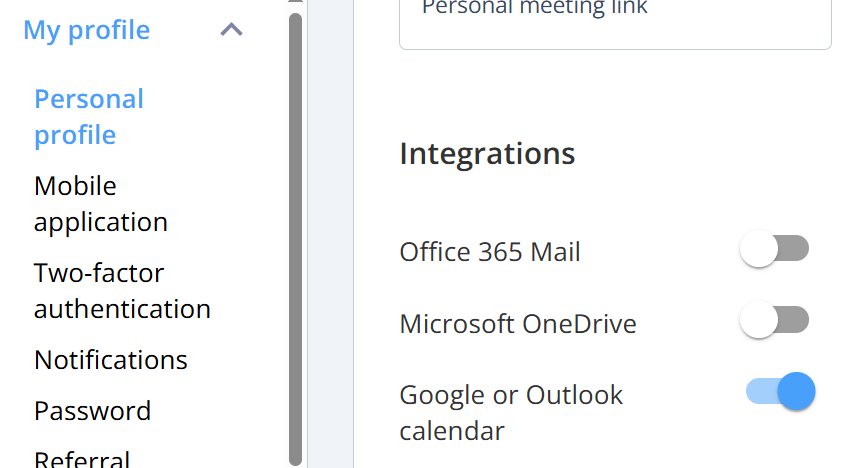Click the Microsoft OneDrive label
The height and width of the screenshot is (468, 858).
point(518,323)
